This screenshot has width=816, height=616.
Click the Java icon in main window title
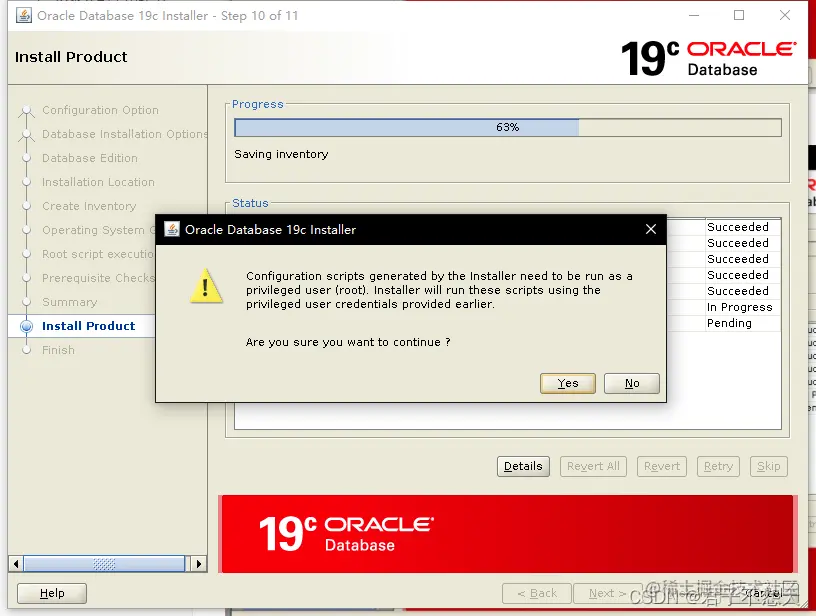click(x=23, y=16)
